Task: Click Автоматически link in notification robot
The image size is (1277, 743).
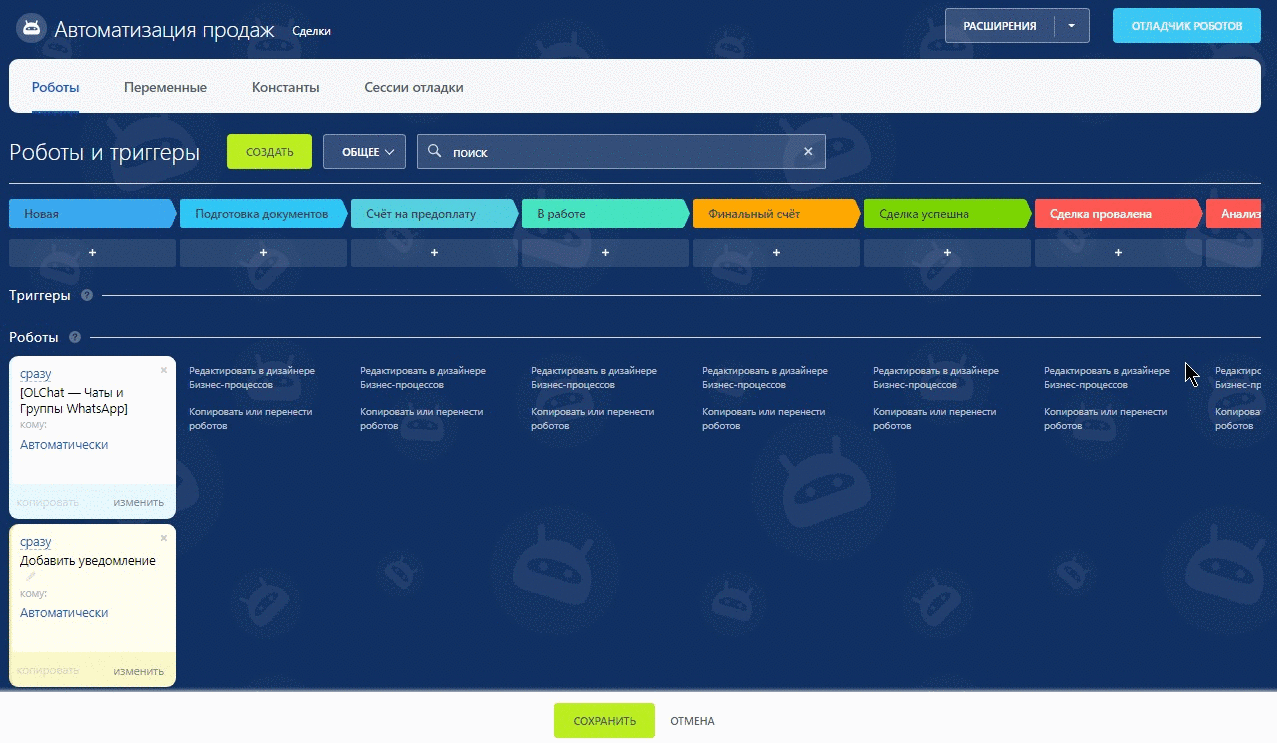Action: click(64, 613)
